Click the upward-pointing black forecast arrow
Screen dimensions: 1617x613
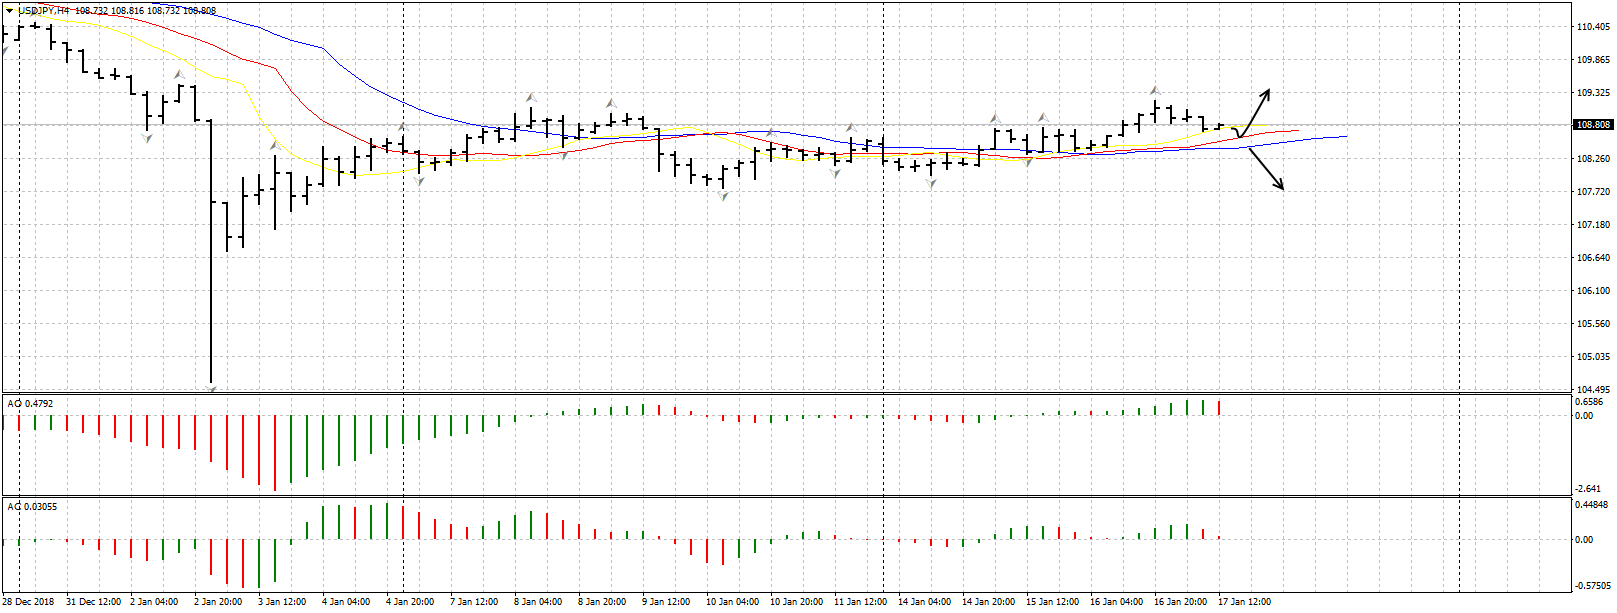[1256, 111]
